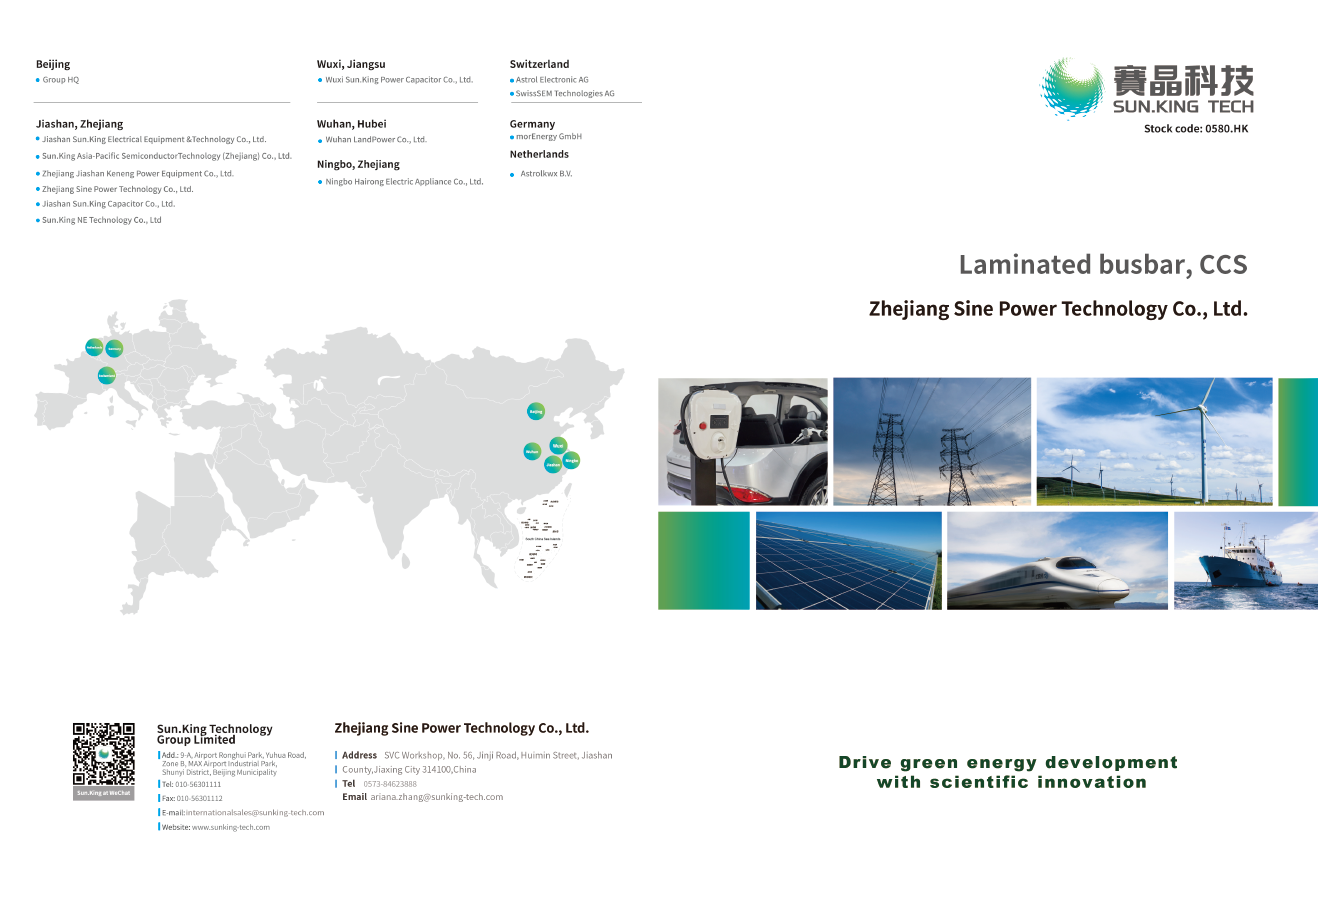Click 'Sun.King Asia-Pacific SemiconductorTechnology (Zhejiang) Co., Ltd.'
This screenshot has height=898, width=1318.
coord(167,156)
